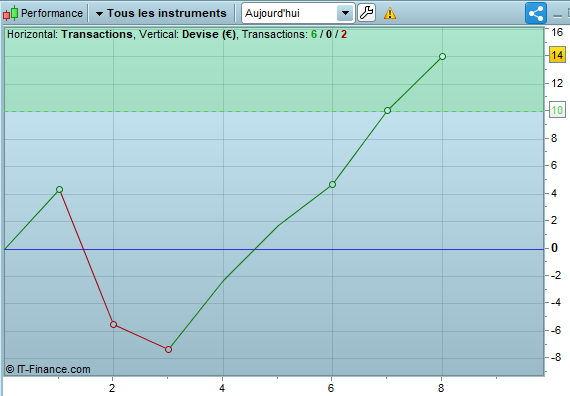Click the yellow 14 value marker
Image resolution: width=570 pixels, height=396 pixels.
click(557, 55)
